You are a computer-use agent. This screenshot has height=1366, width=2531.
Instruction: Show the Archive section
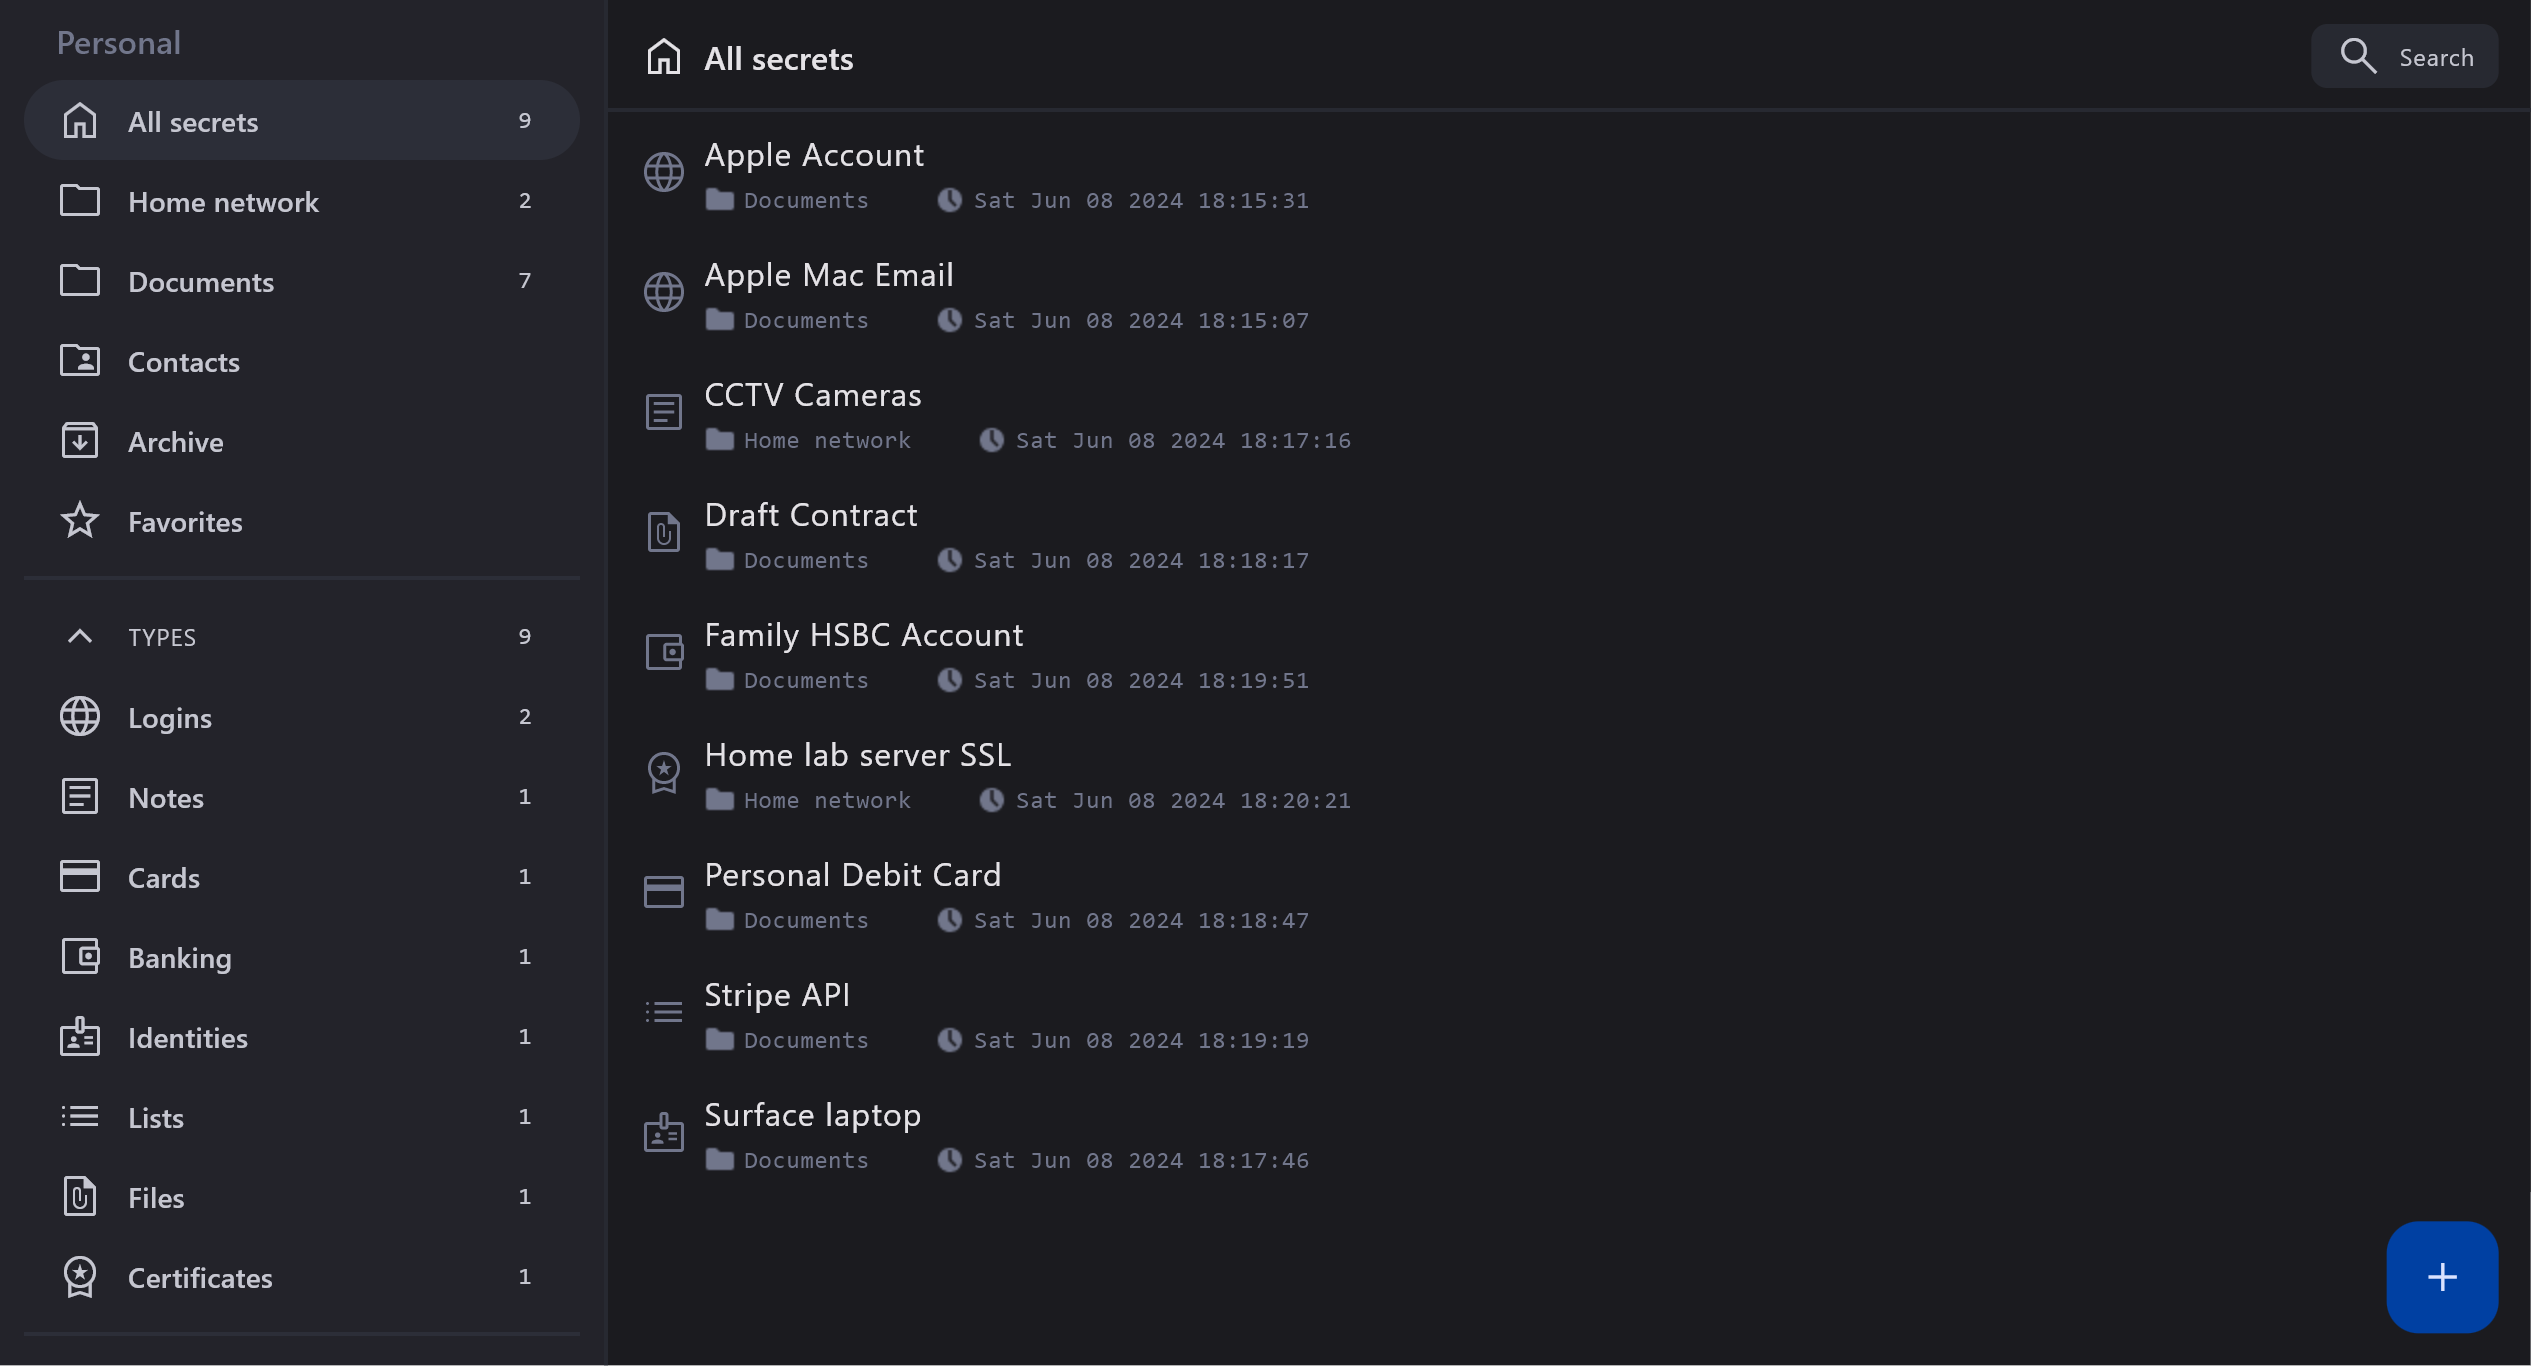(175, 442)
